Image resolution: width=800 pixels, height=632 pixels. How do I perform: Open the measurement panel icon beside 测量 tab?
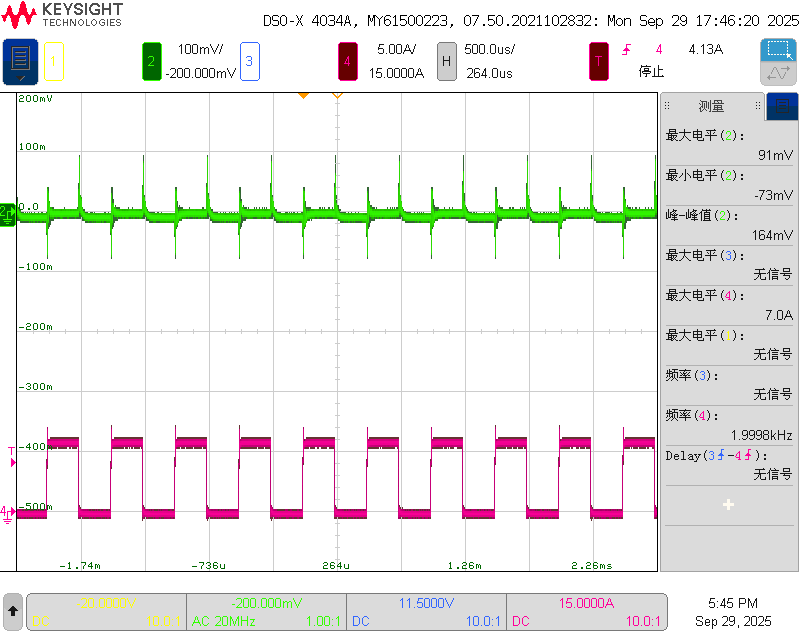tap(782, 105)
